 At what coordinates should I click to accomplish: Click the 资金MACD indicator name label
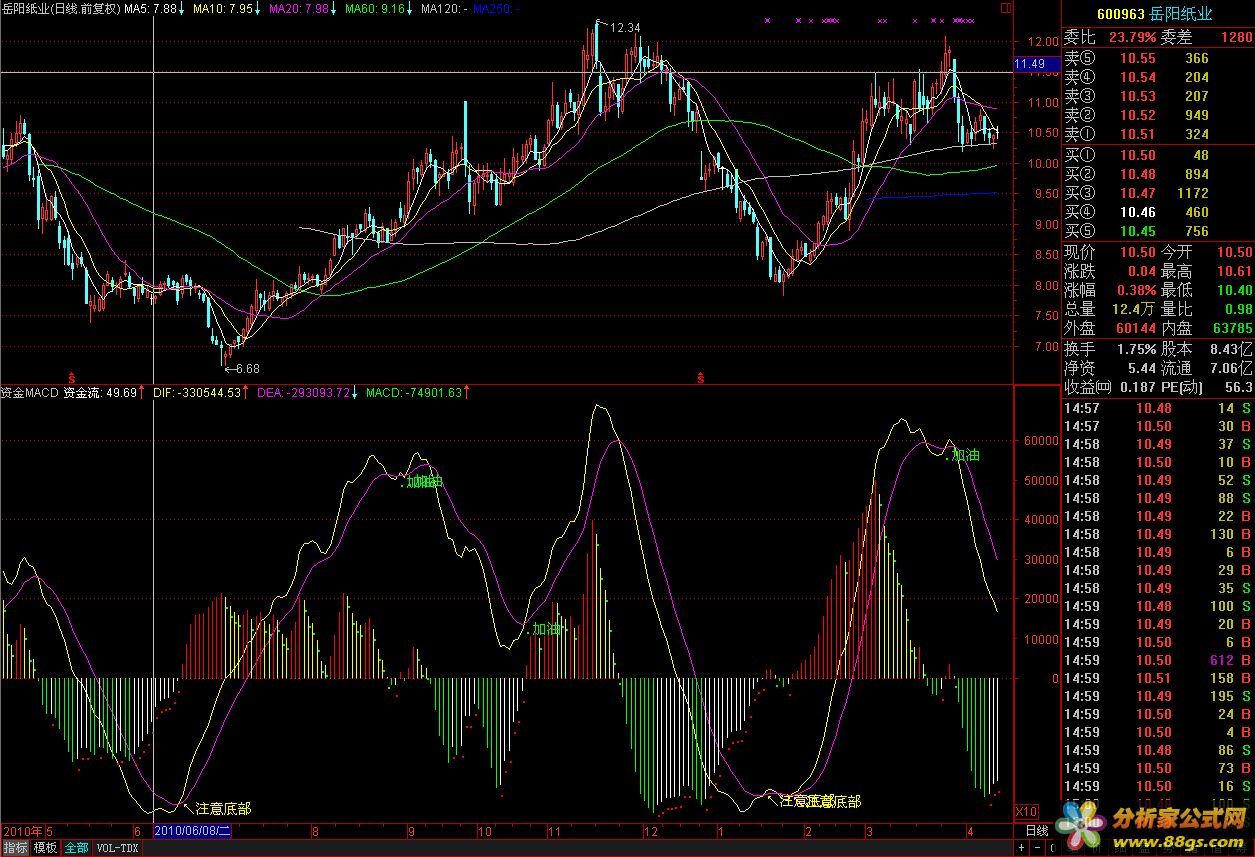pyautogui.click(x=29, y=393)
